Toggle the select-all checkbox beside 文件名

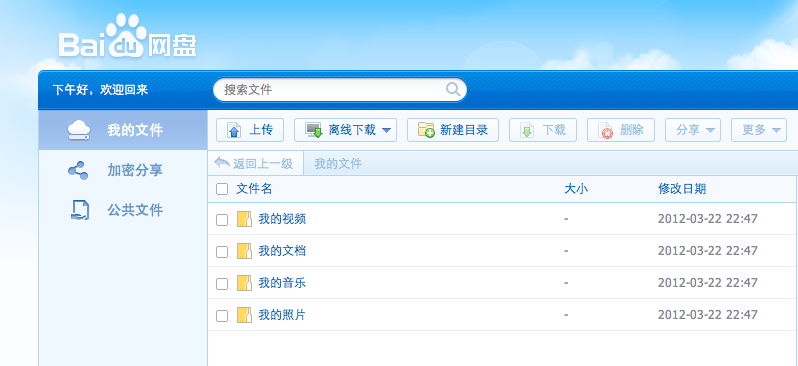click(222, 189)
